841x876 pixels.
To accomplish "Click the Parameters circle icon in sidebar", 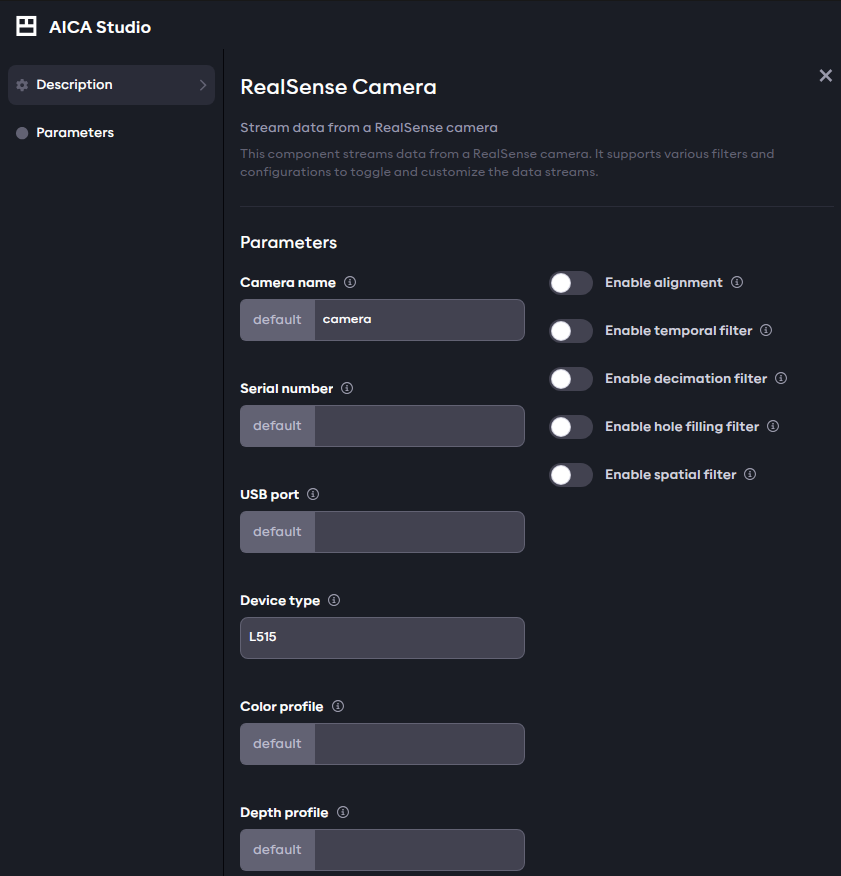I will (22, 133).
